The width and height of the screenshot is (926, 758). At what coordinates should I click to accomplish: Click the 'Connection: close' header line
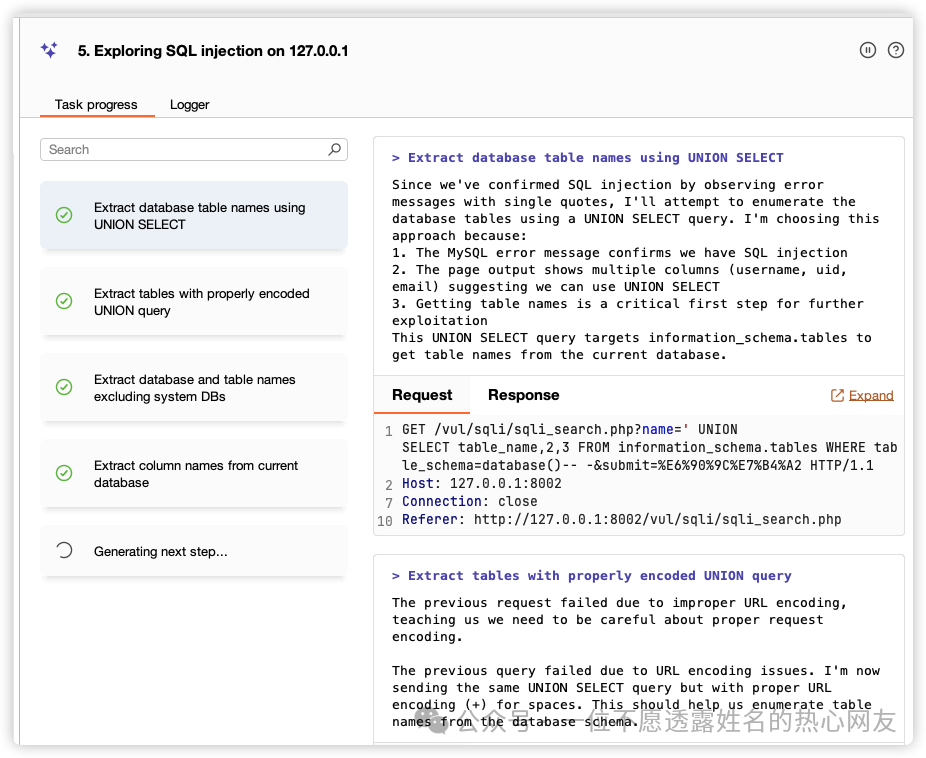point(469,501)
